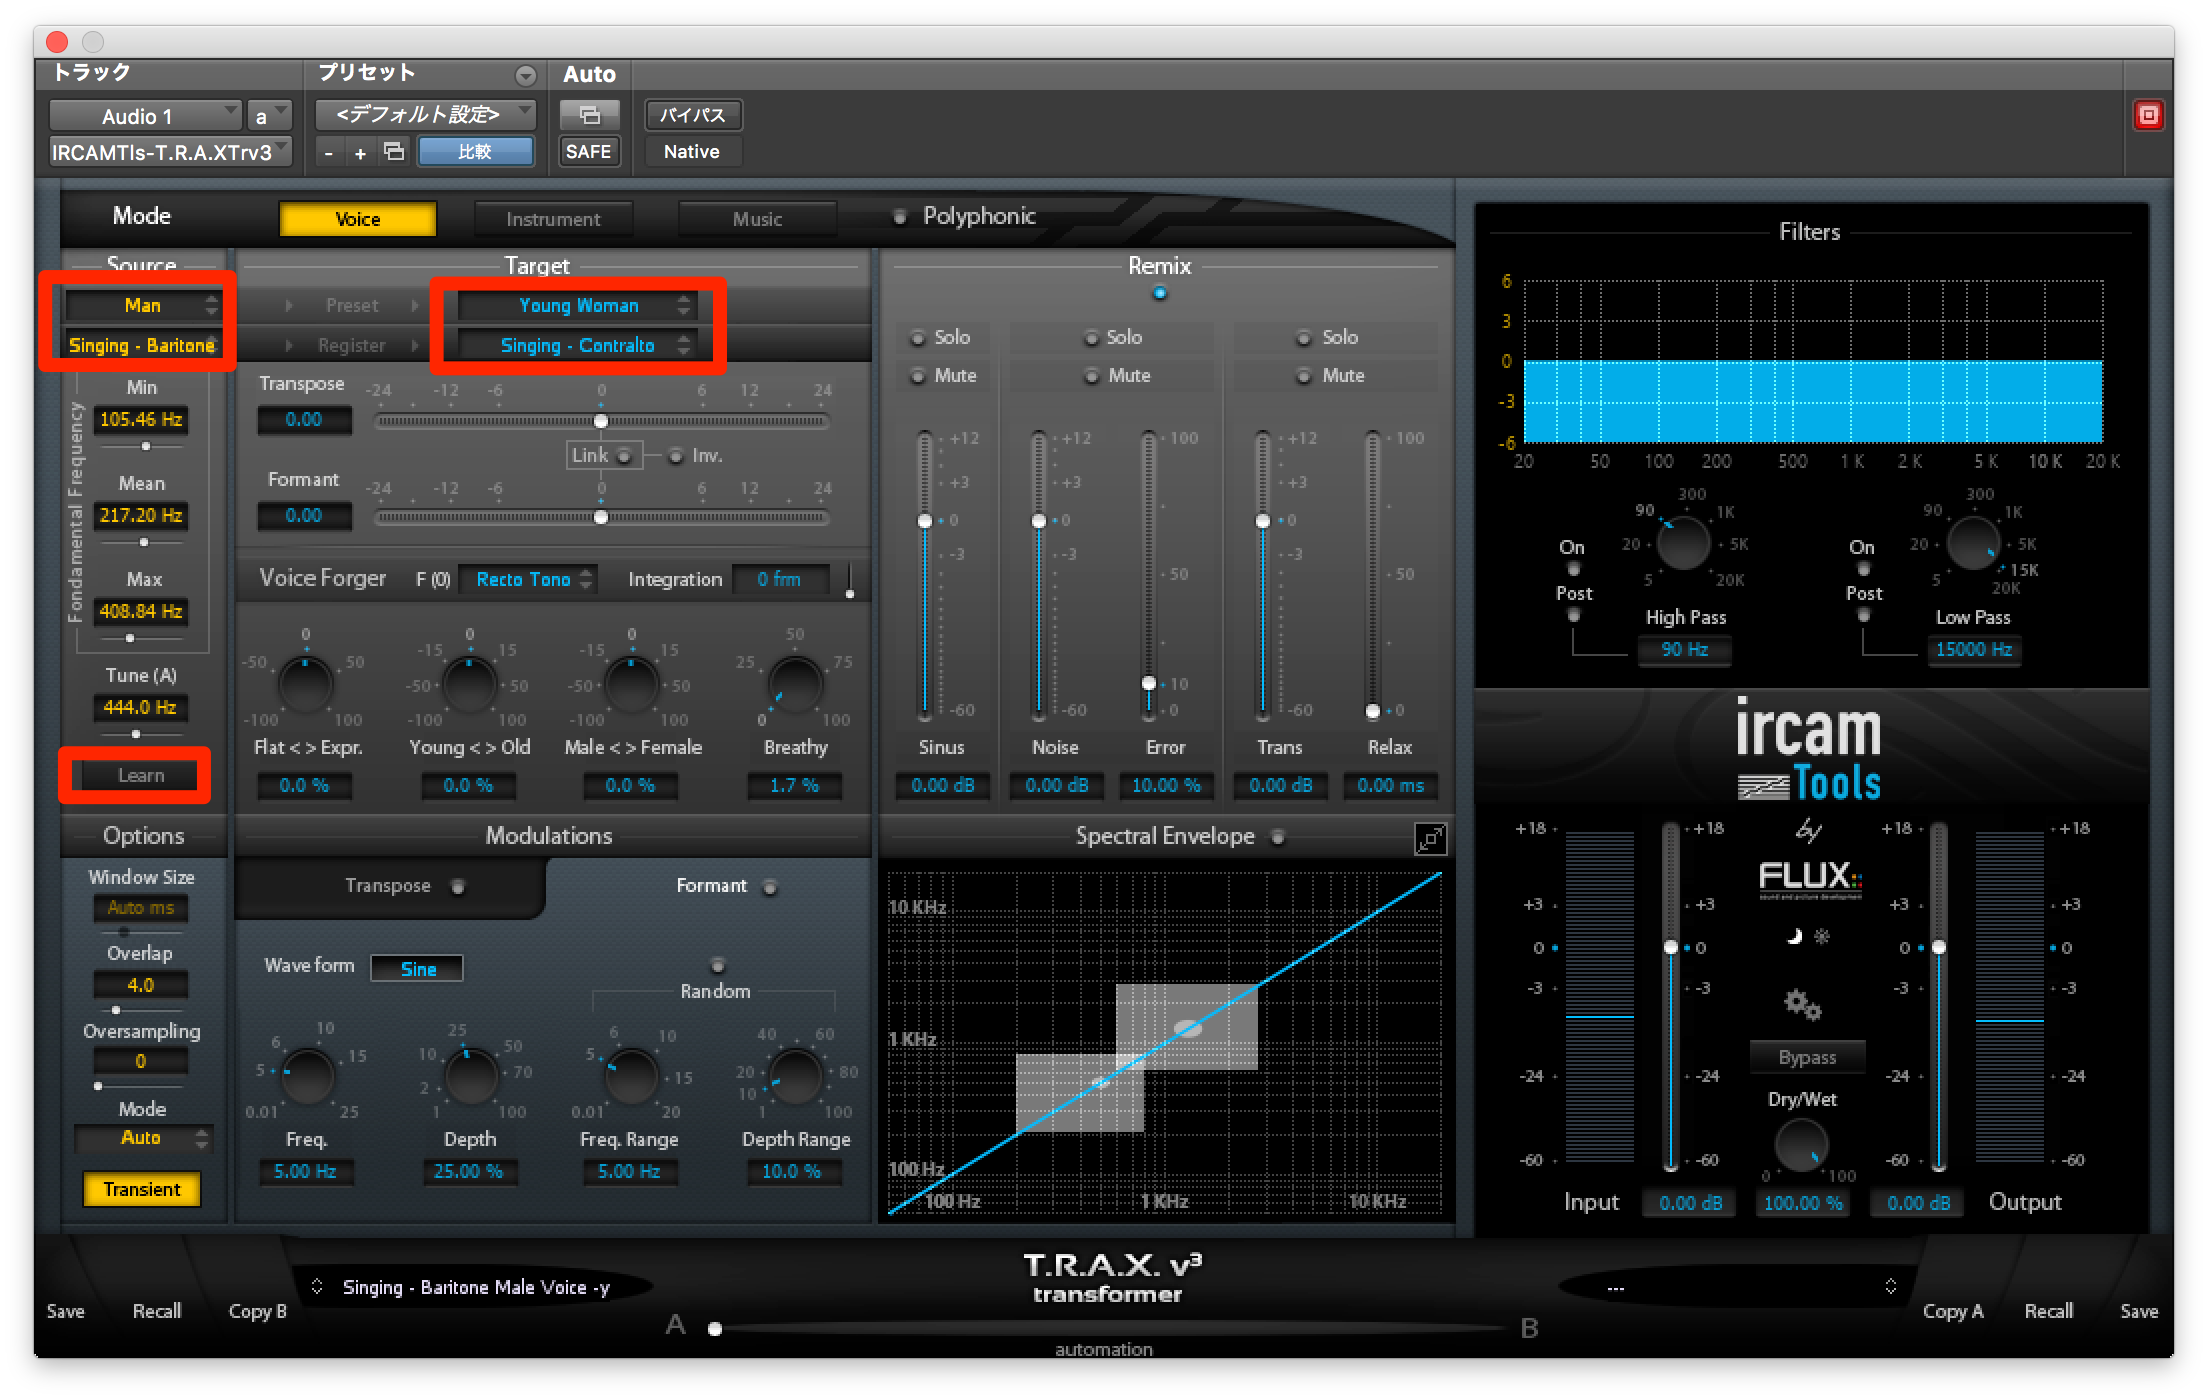Switch to the Formant modulation tab
The width and height of the screenshot is (2208, 1400).
pos(712,886)
